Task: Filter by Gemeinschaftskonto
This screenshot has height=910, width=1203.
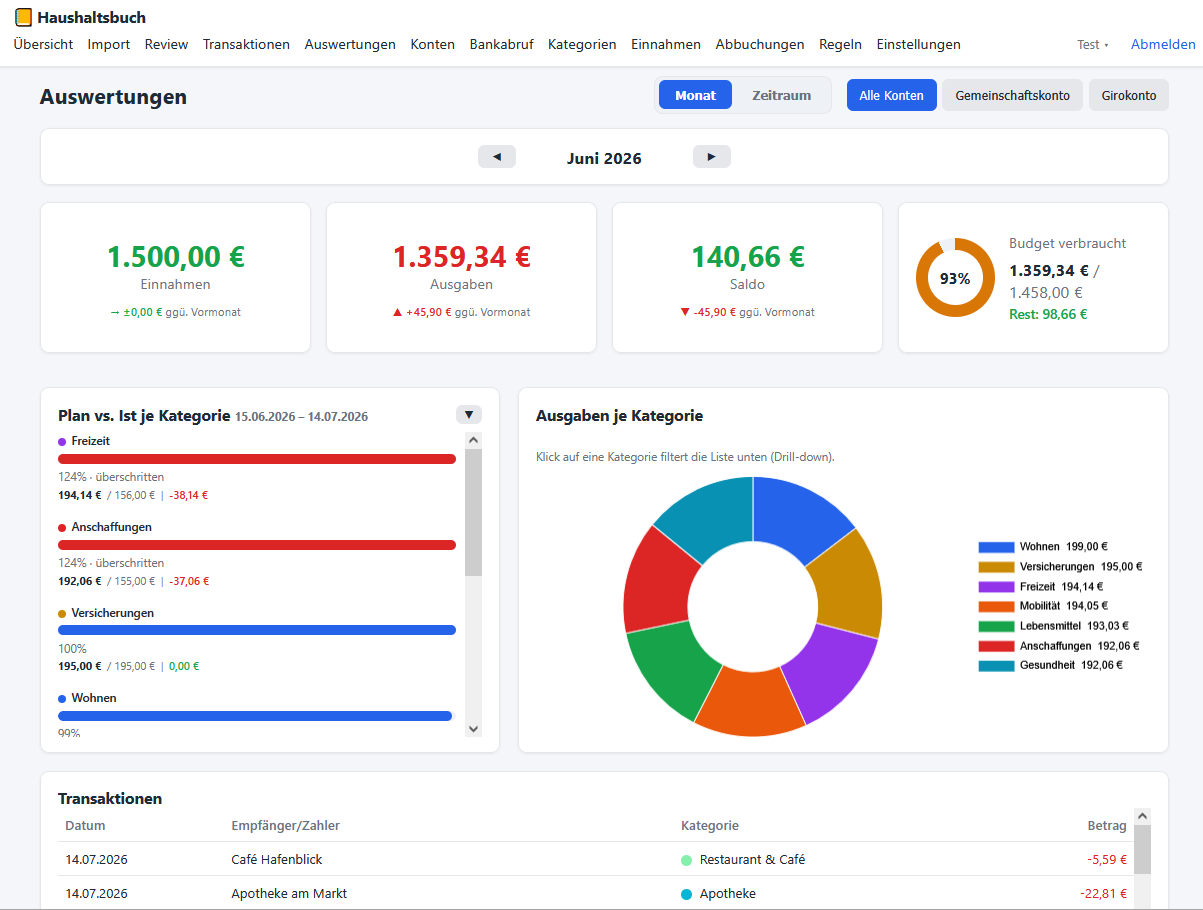Action: pos(1013,95)
